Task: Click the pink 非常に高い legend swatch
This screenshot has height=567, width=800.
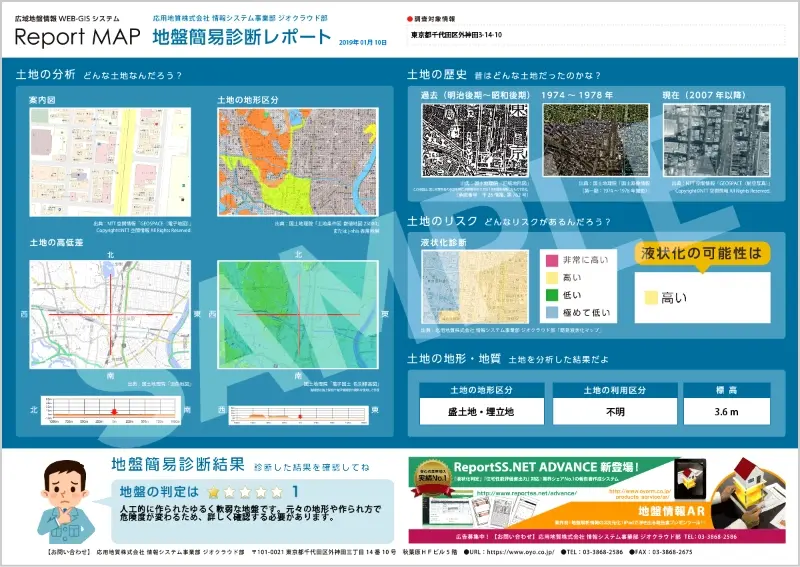Action: point(549,261)
